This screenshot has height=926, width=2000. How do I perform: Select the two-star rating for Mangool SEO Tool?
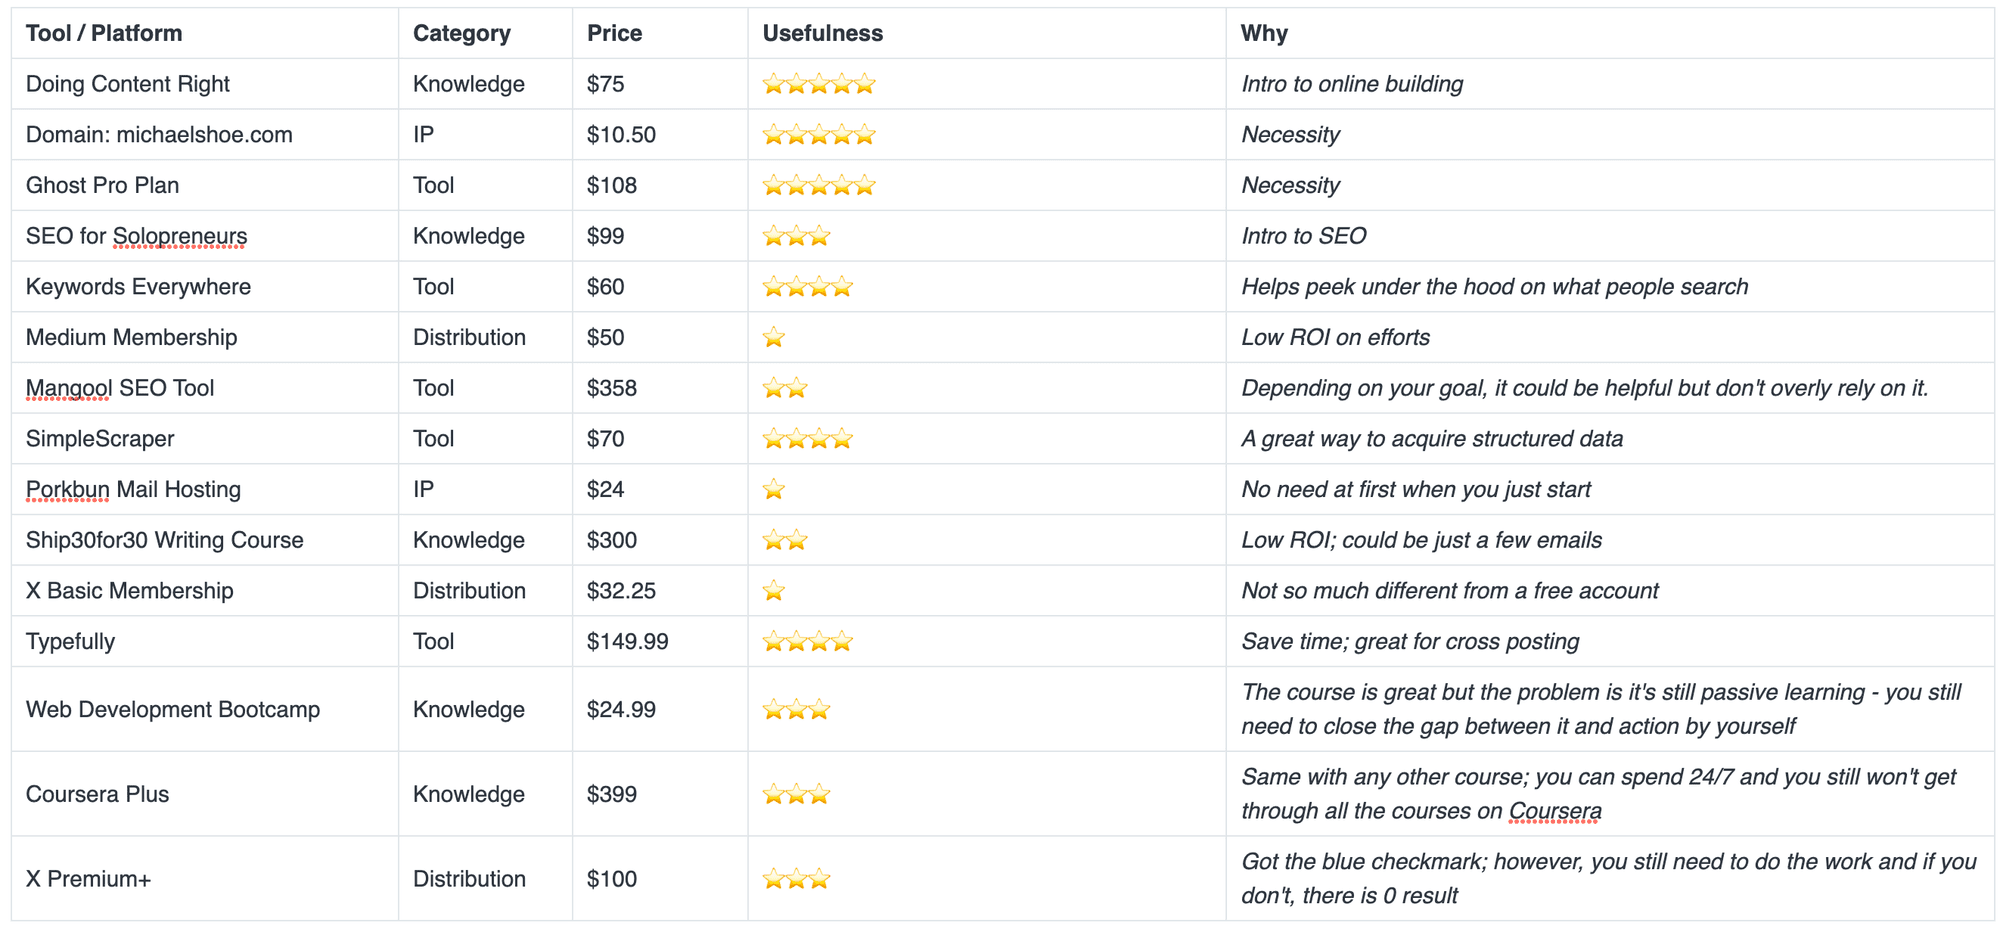(x=784, y=388)
